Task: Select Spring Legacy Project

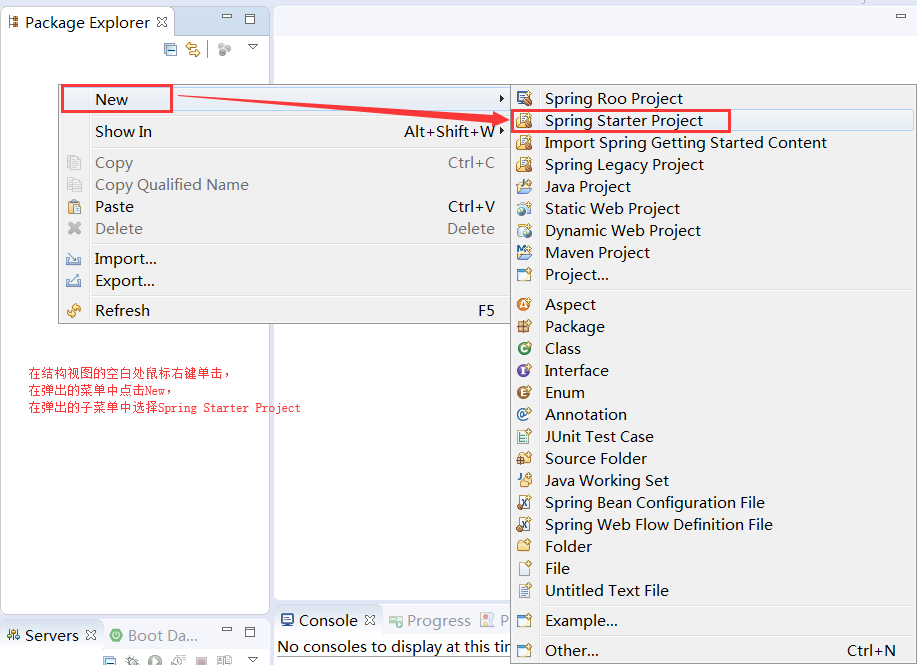Action: (x=712, y=165)
